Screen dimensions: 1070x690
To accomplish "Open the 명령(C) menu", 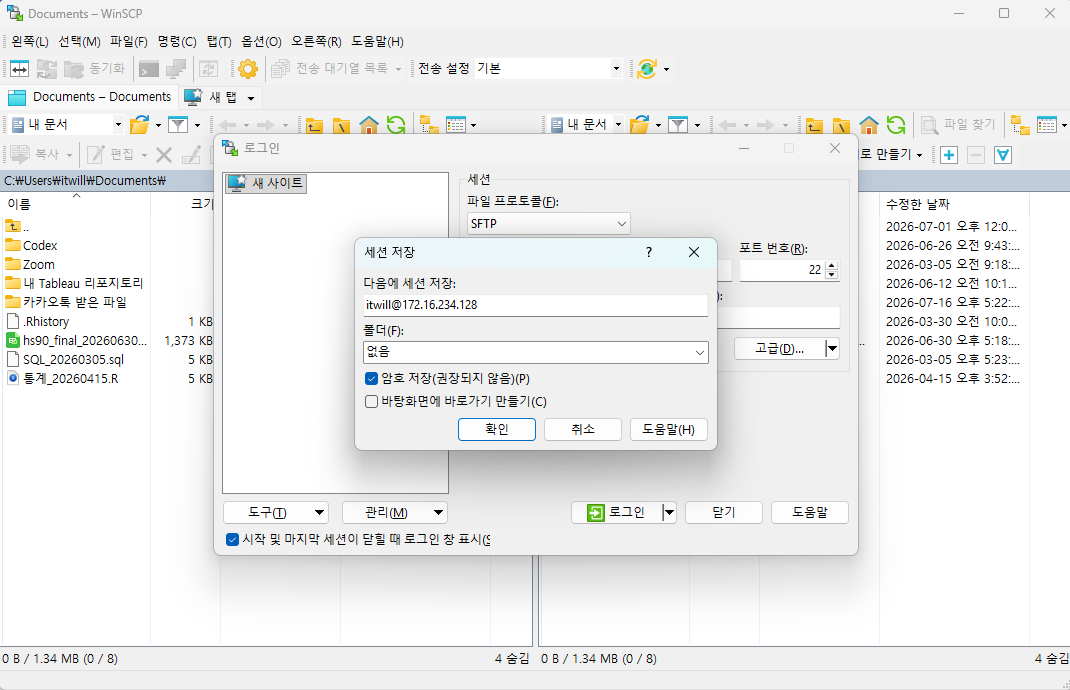I will coord(177,42).
